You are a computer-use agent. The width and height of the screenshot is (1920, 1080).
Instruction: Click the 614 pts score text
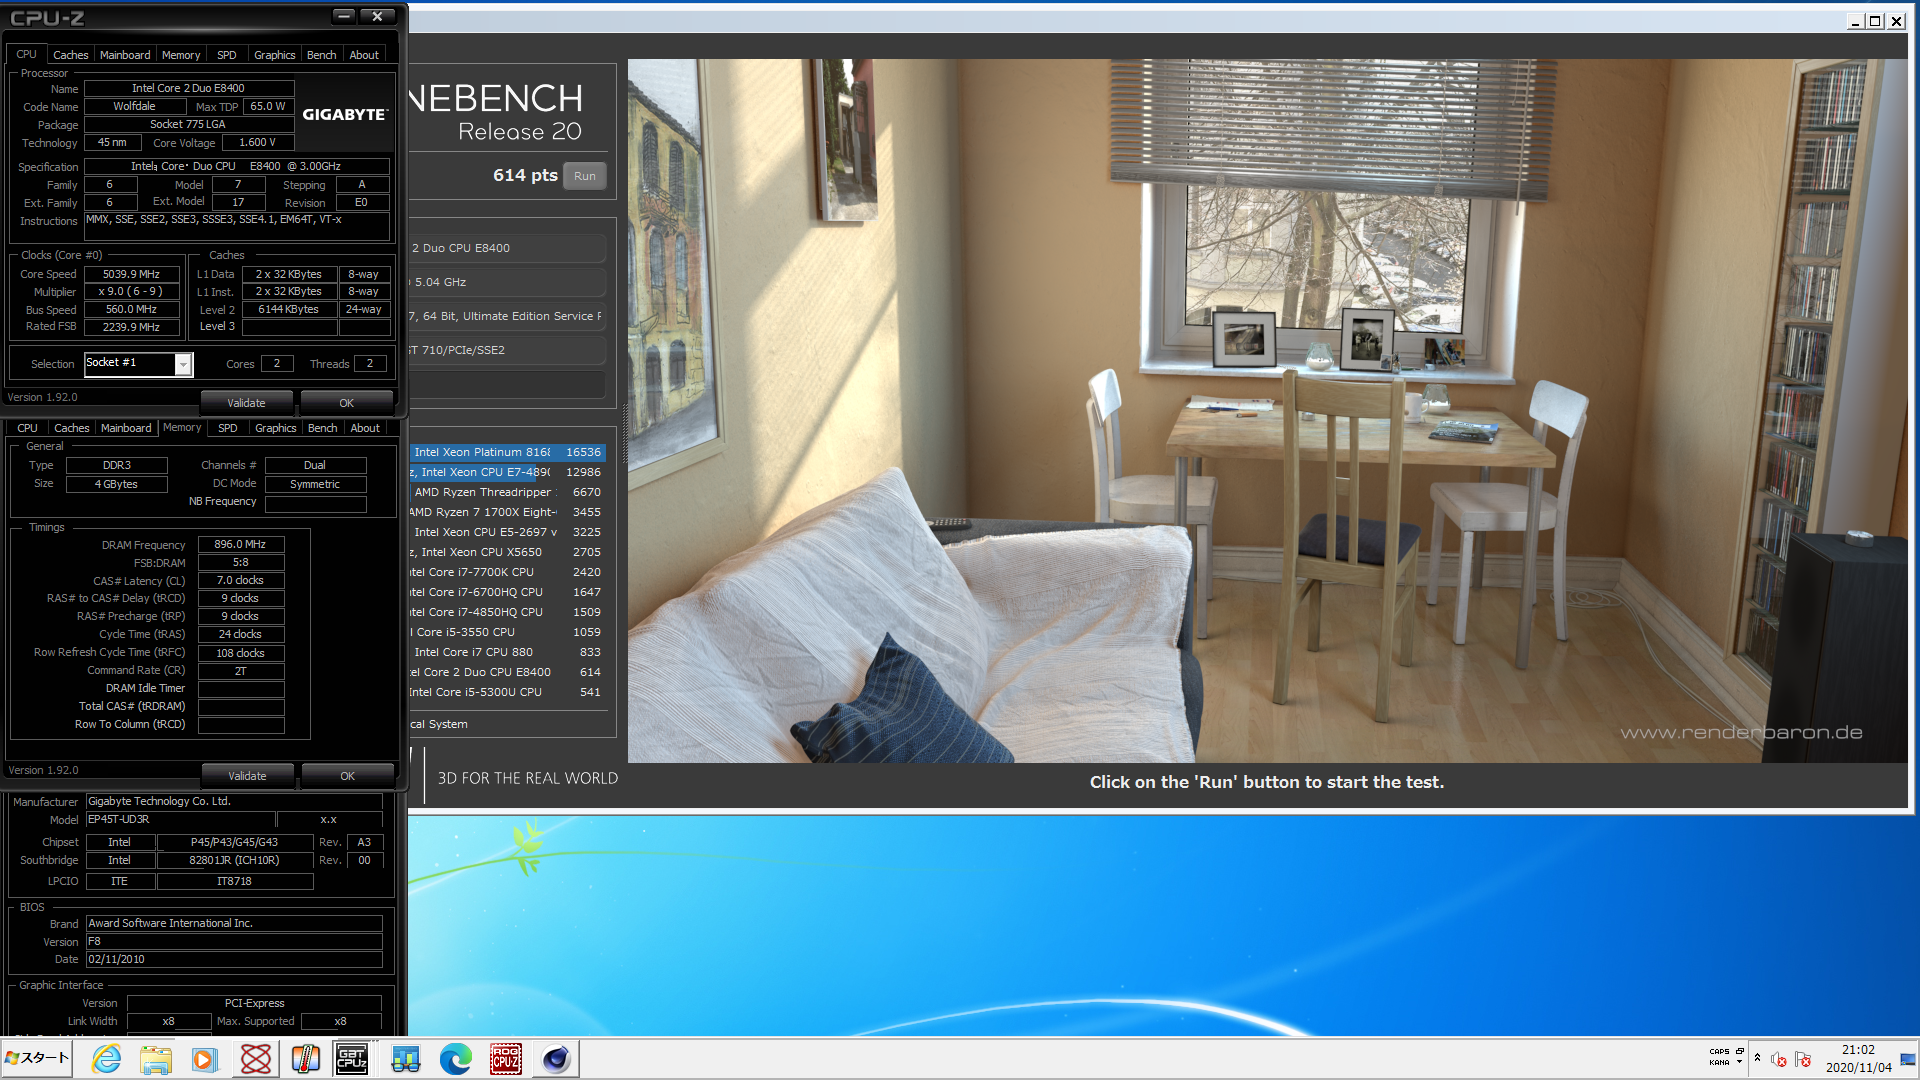[x=525, y=175]
